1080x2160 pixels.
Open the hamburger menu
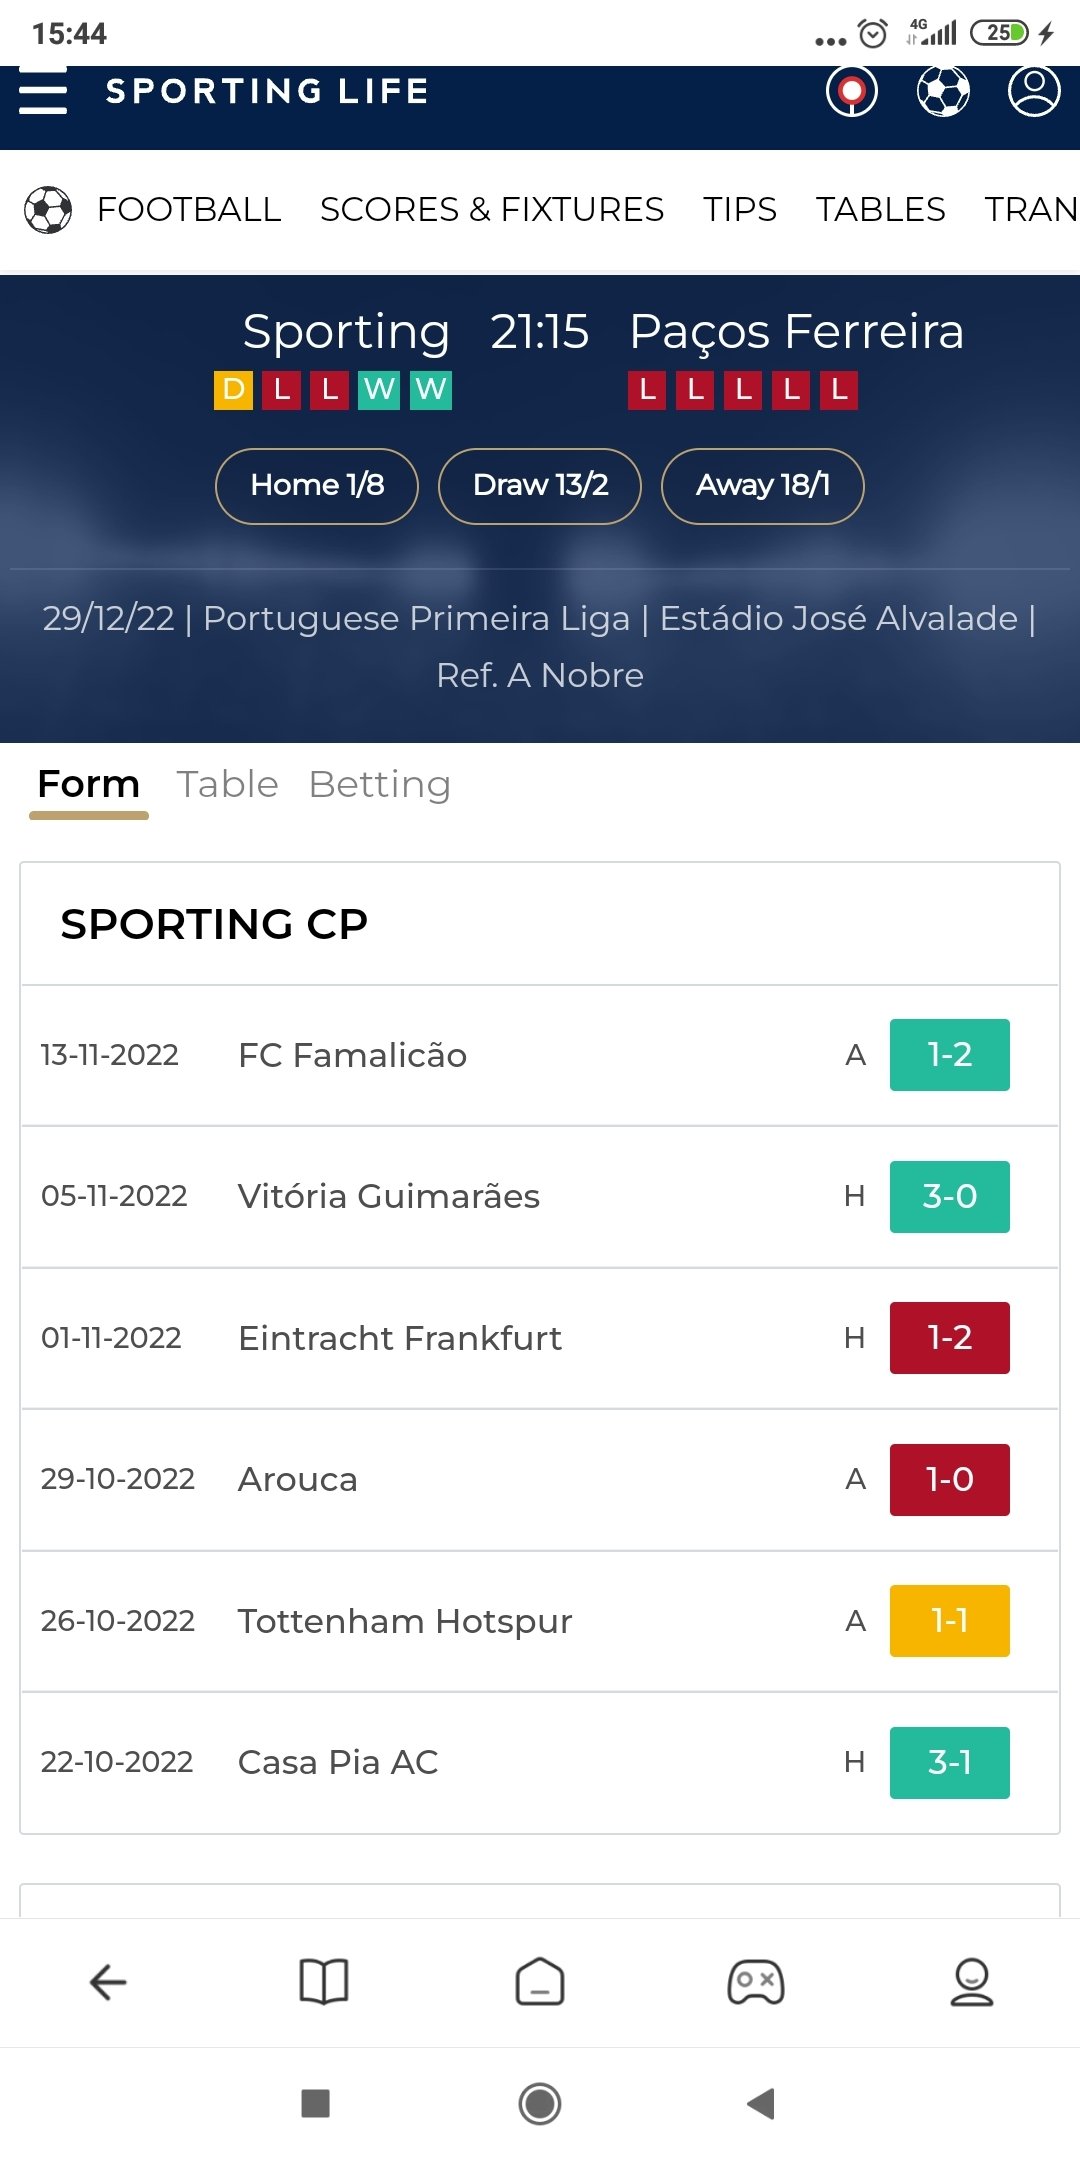(x=43, y=92)
